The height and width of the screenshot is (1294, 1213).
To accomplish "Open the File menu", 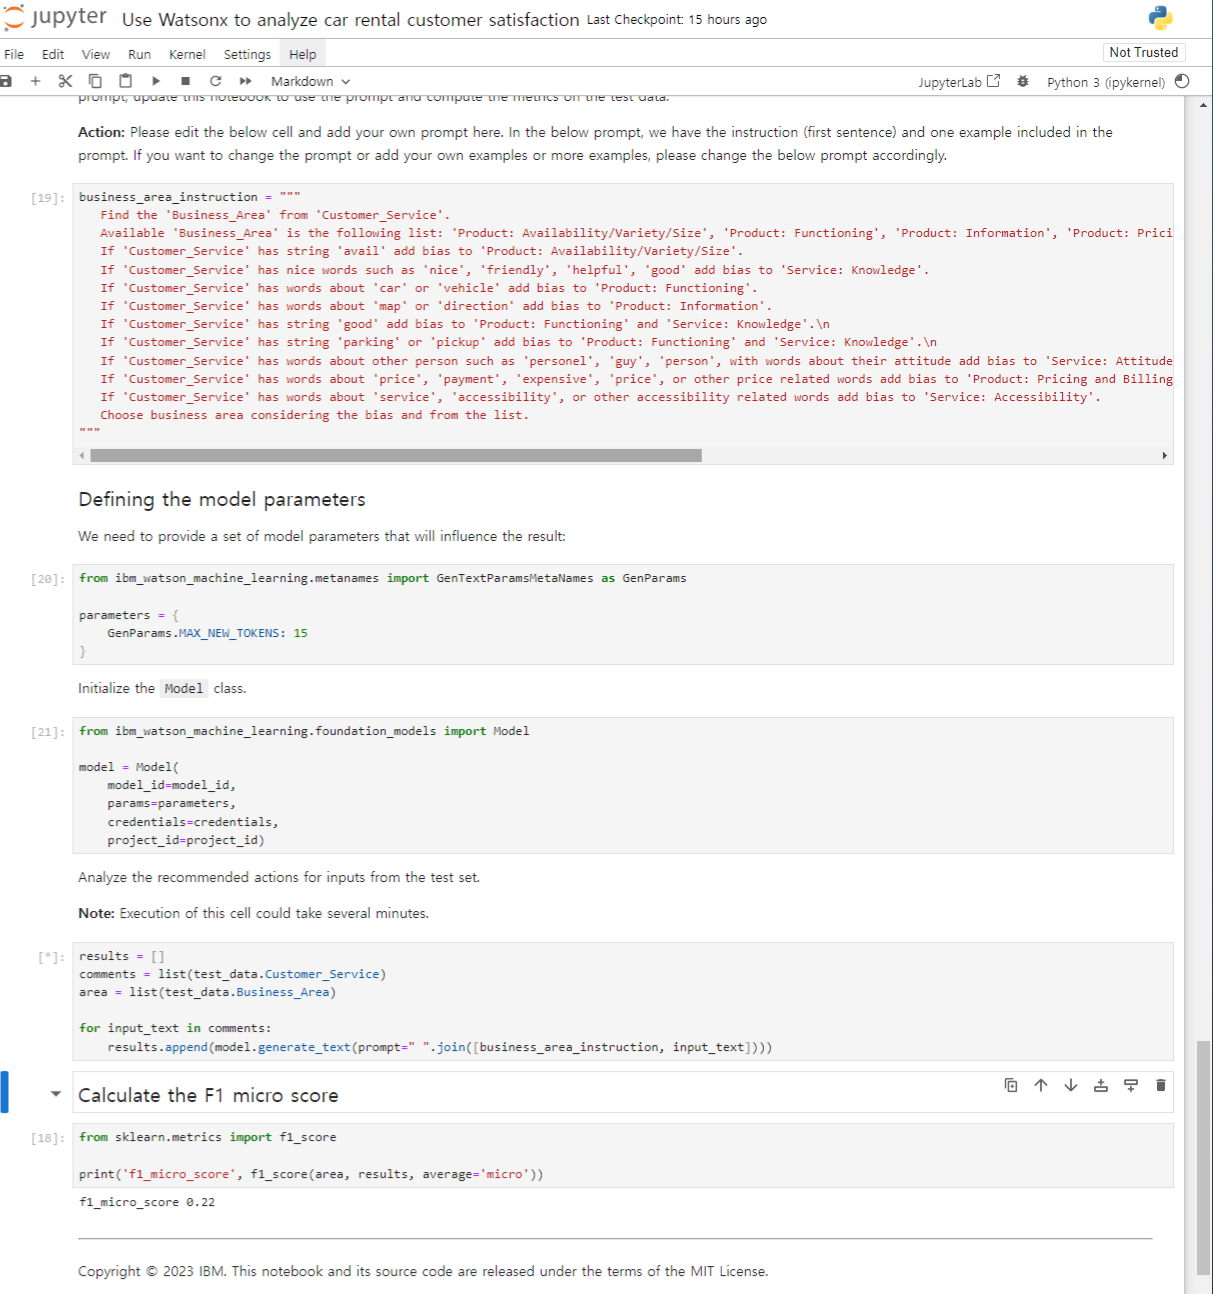I will pyautogui.click(x=14, y=54).
